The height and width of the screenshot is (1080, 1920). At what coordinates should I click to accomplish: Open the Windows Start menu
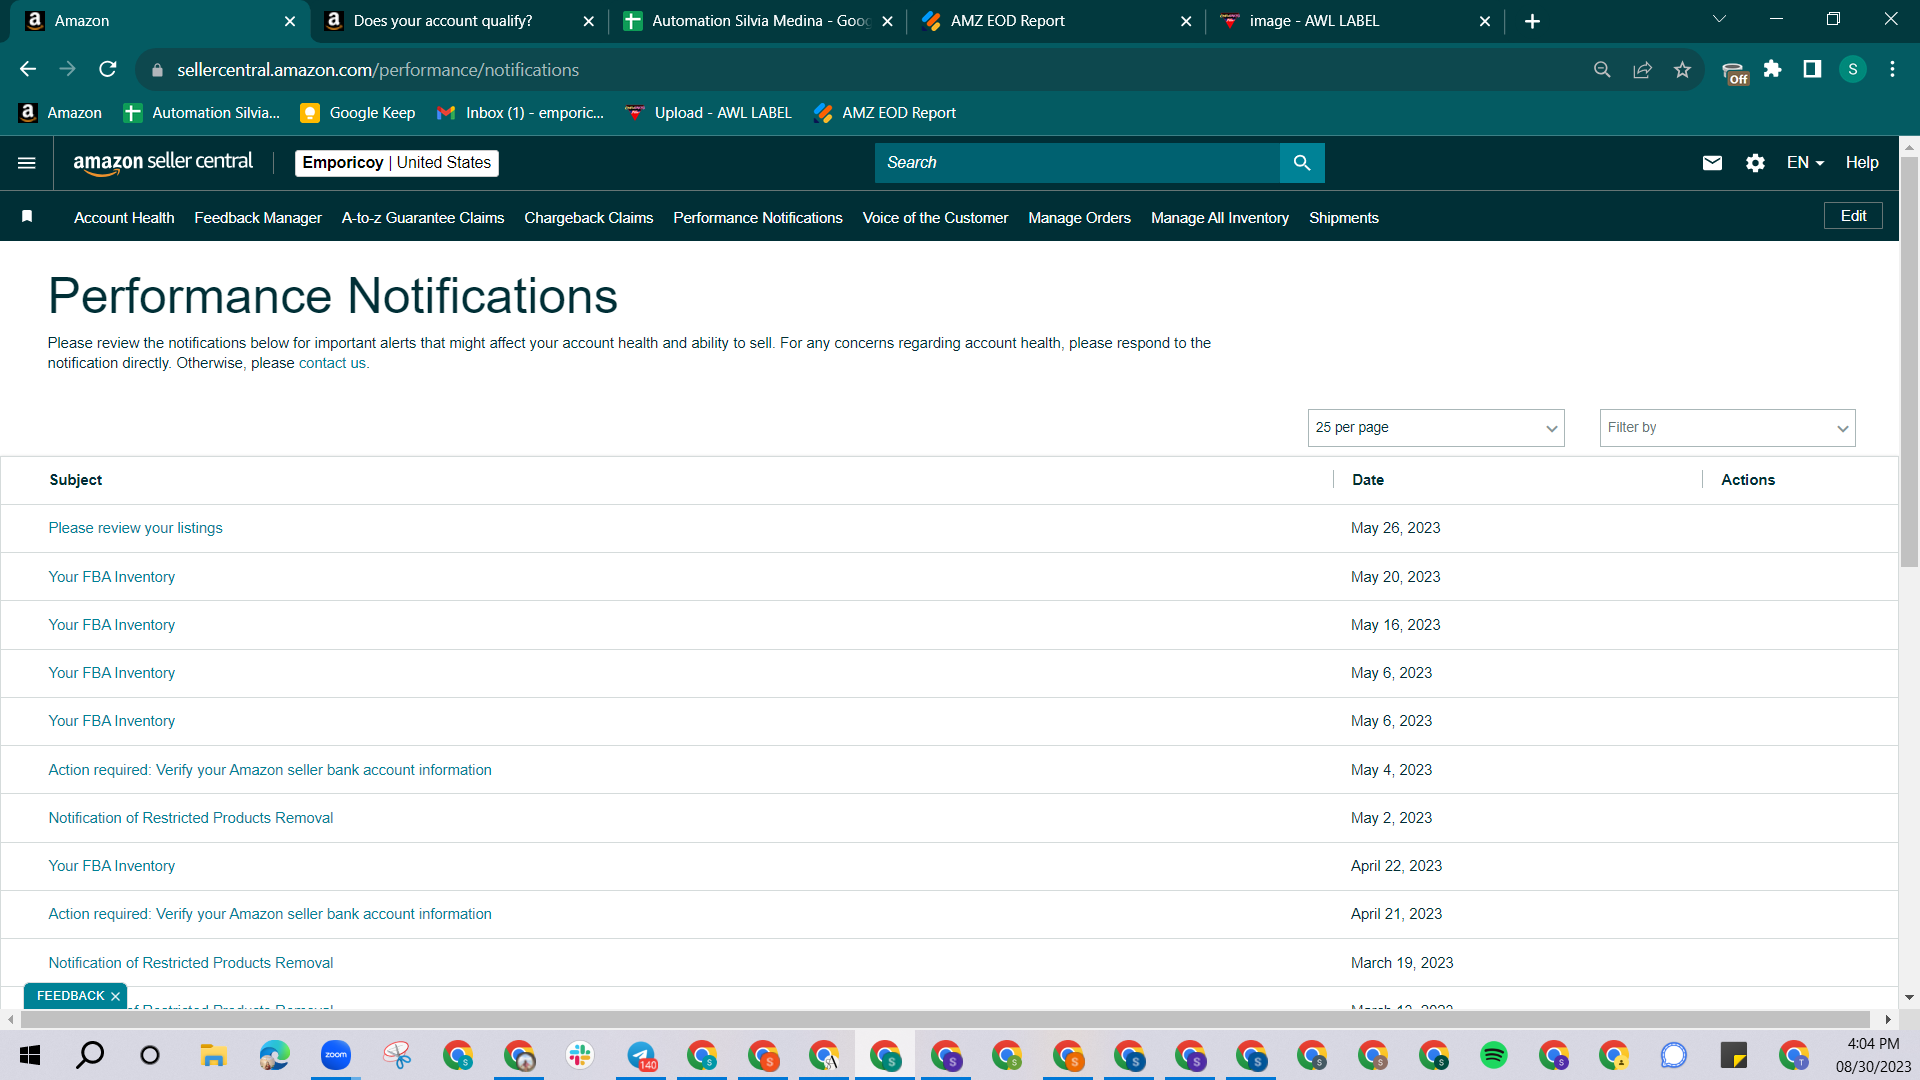tap(29, 1055)
